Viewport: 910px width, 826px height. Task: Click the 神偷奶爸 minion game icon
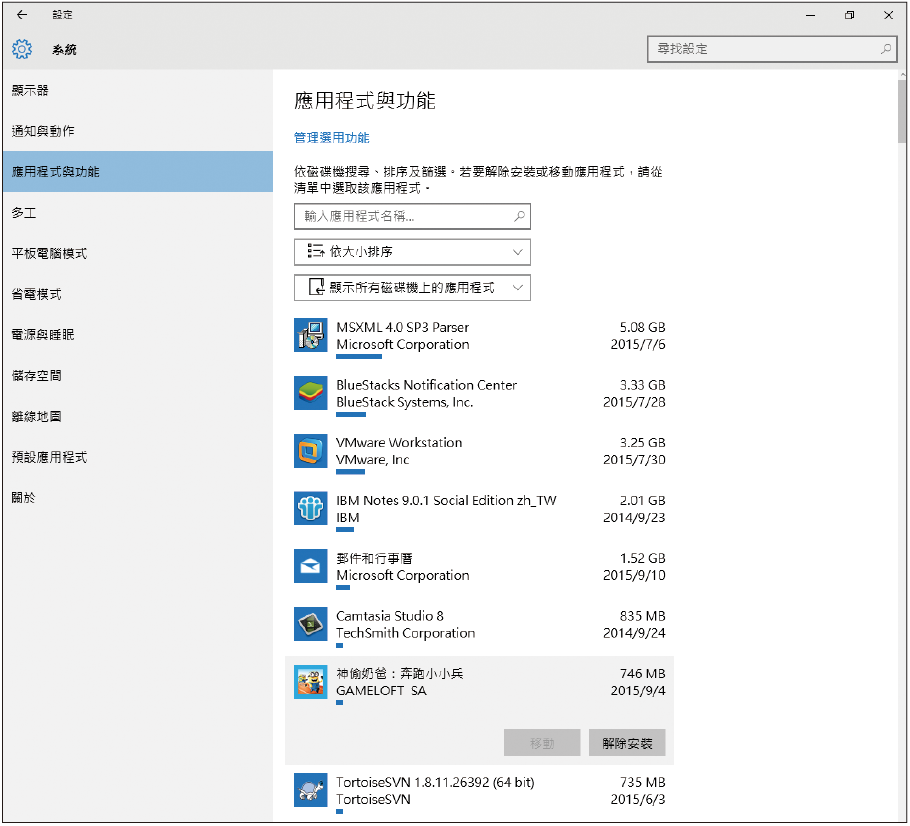310,681
